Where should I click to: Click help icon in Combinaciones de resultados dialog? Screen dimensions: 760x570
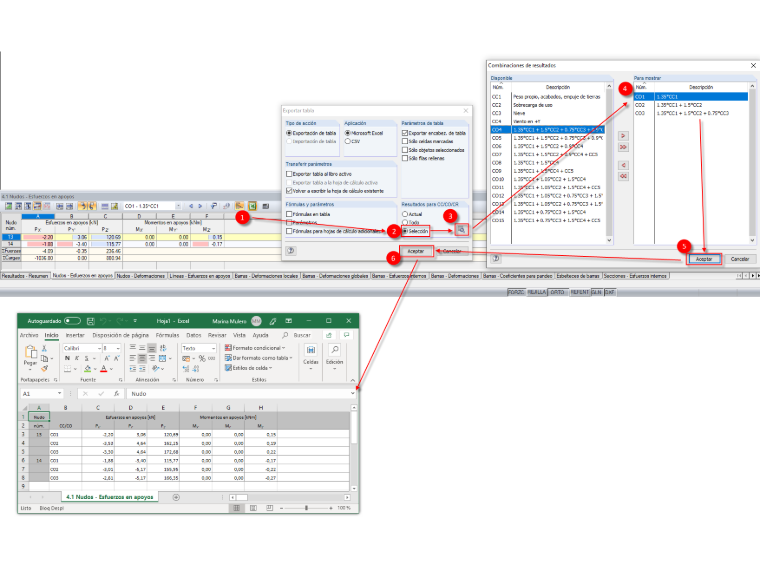[496, 258]
